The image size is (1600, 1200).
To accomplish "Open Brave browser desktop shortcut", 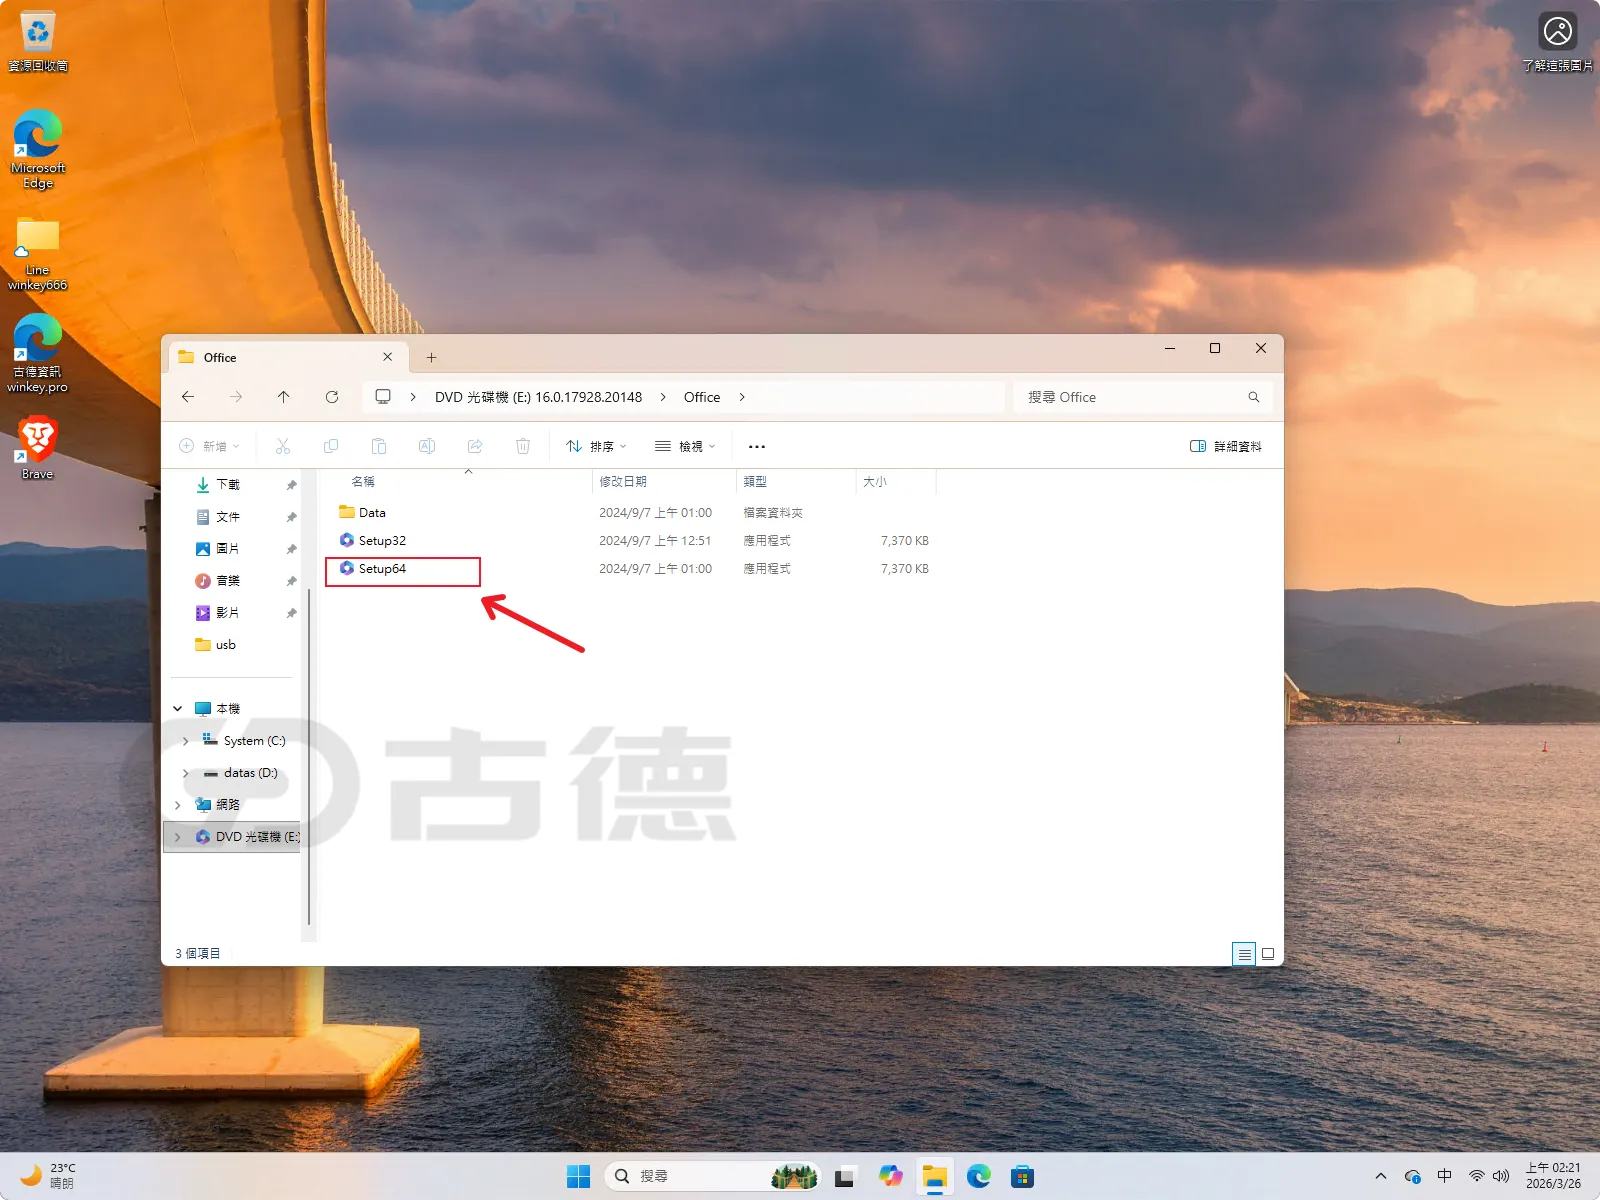I will (x=38, y=448).
